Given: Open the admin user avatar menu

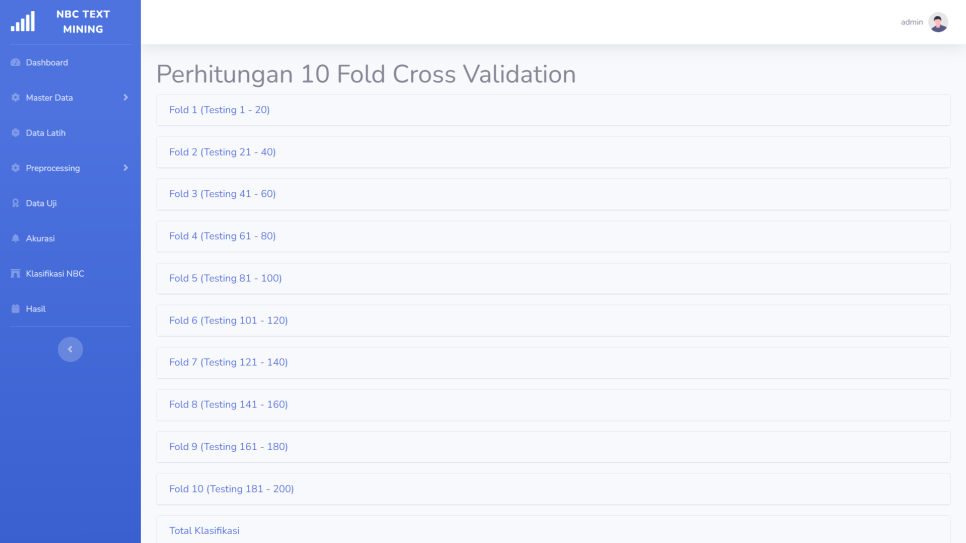Looking at the screenshot, I should (938, 22).
